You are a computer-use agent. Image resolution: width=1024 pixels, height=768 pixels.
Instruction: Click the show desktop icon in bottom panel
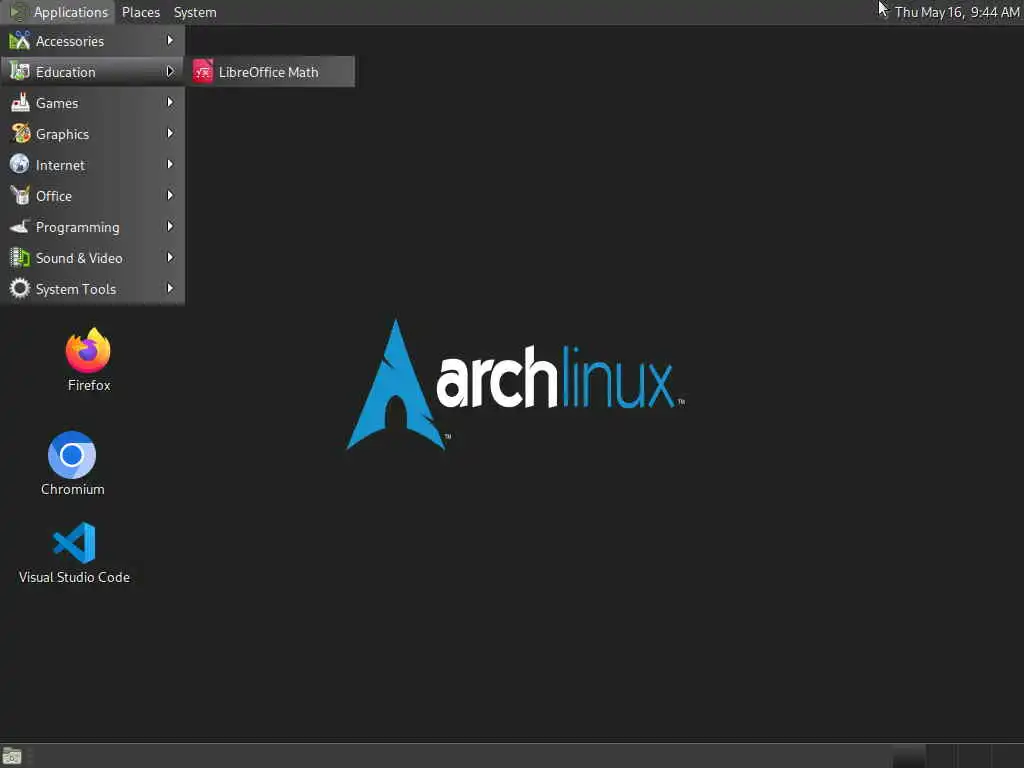tap(12, 757)
